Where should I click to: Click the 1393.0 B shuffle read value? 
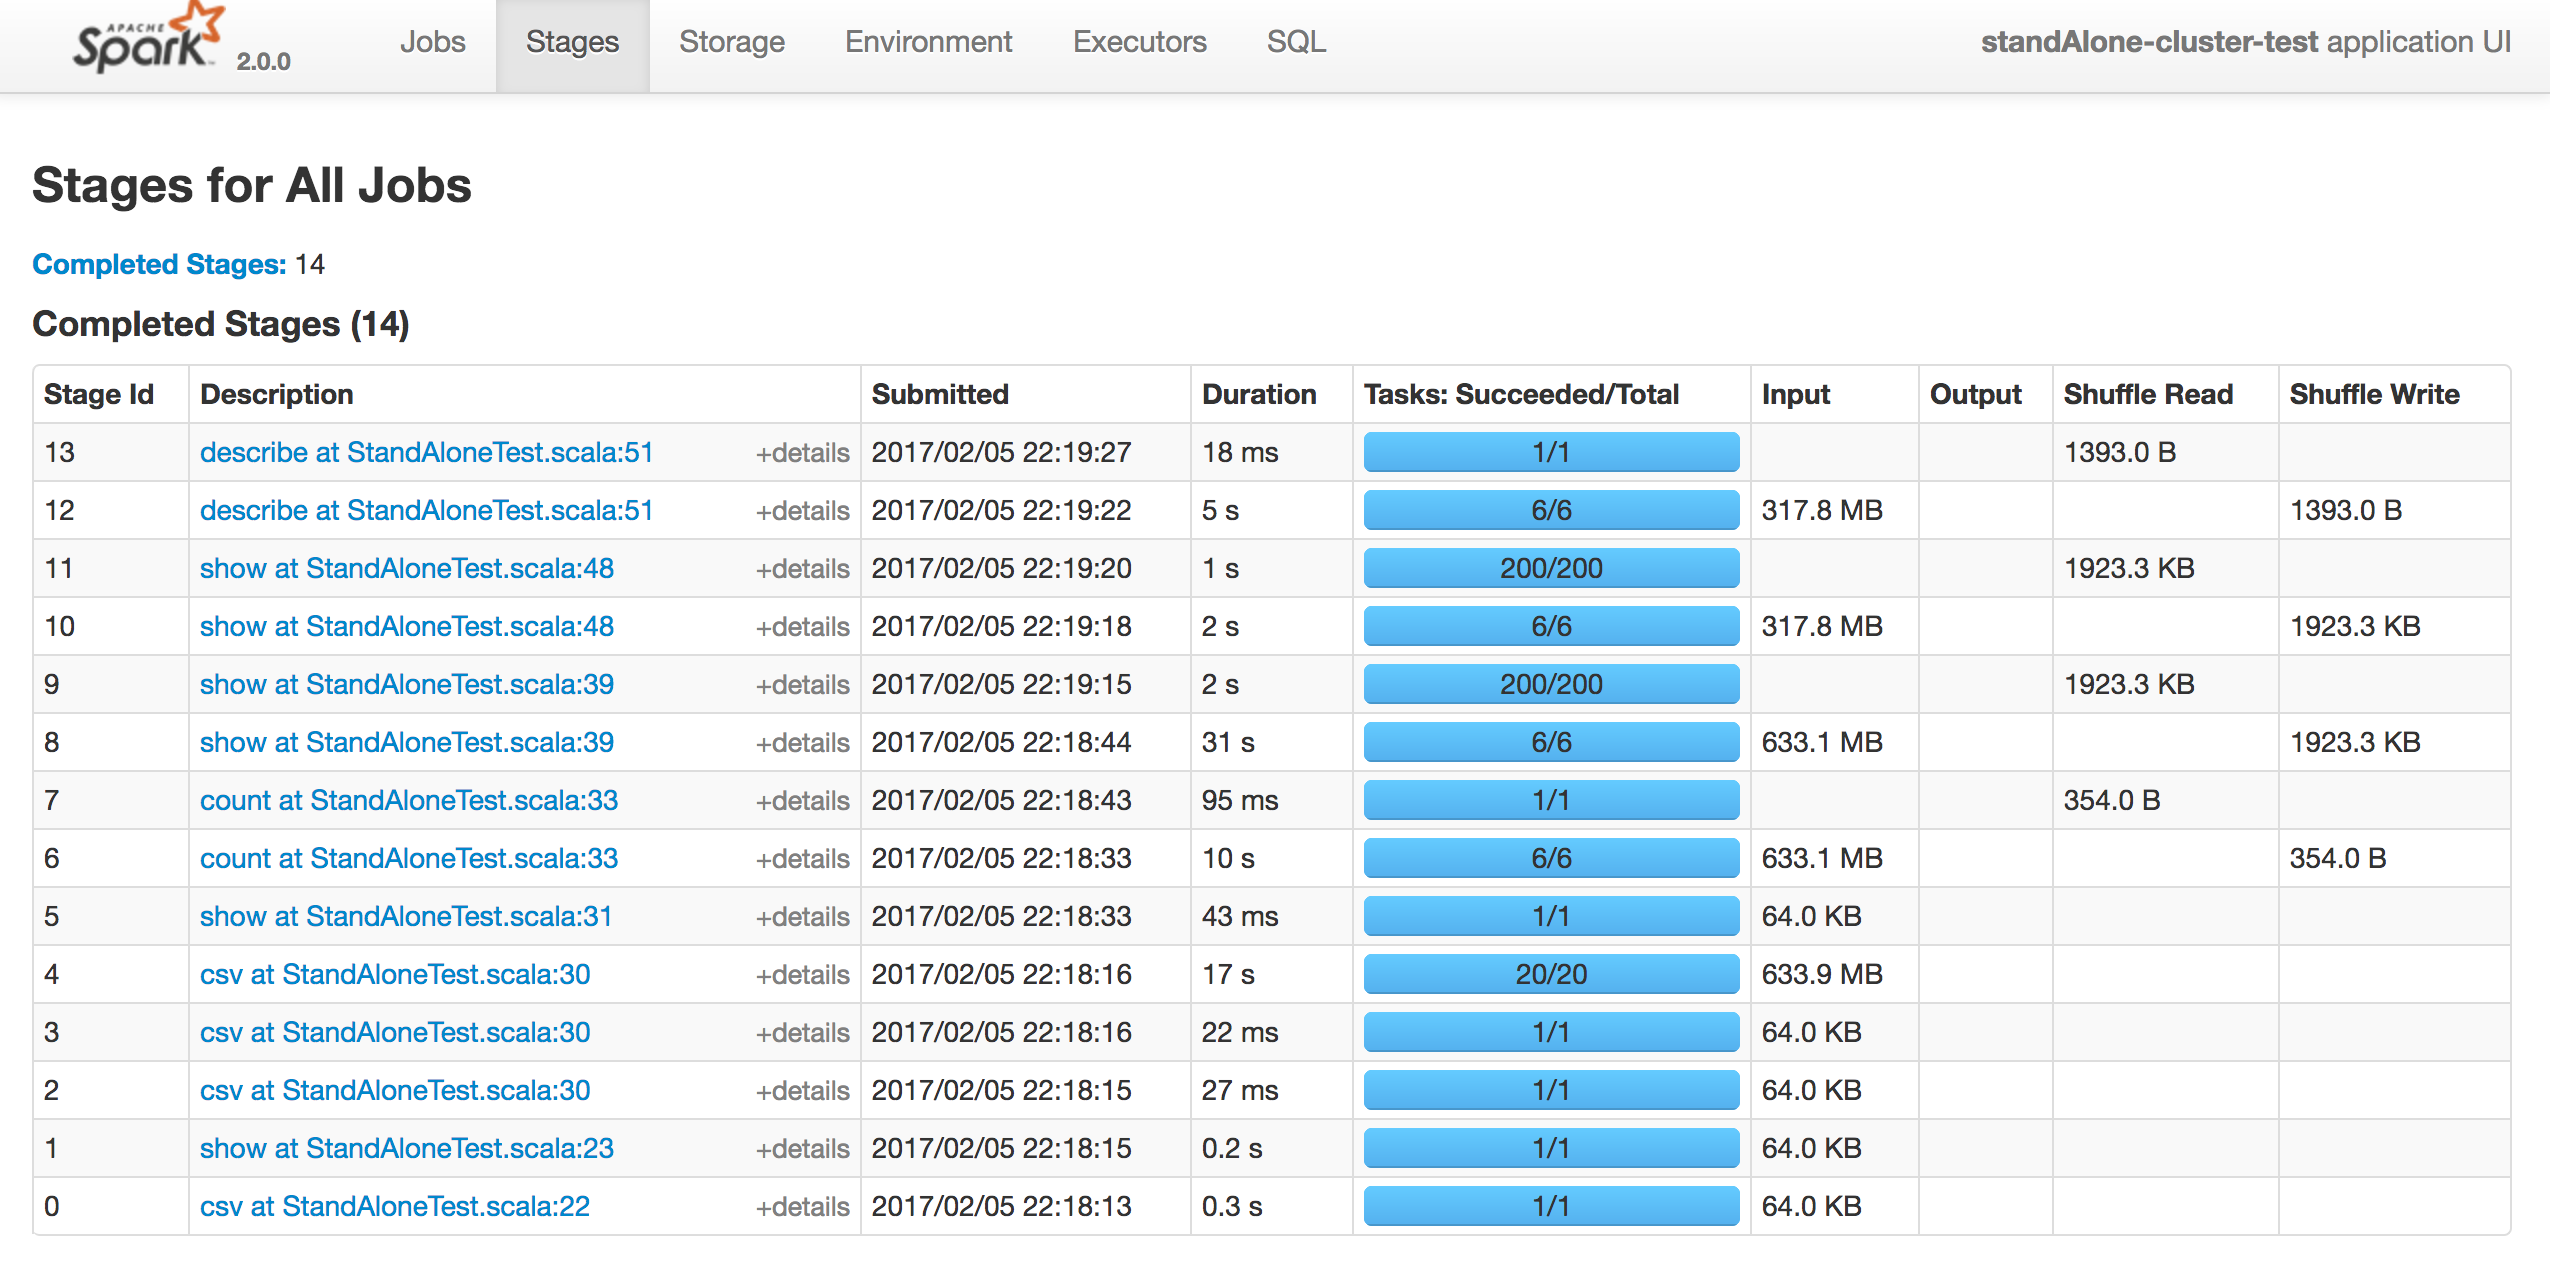[2120, 452]
